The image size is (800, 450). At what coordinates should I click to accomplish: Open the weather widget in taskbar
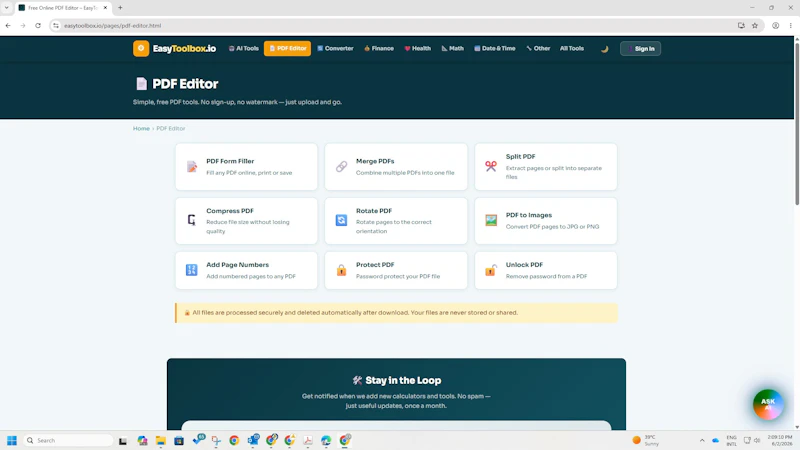coord(646,440)
